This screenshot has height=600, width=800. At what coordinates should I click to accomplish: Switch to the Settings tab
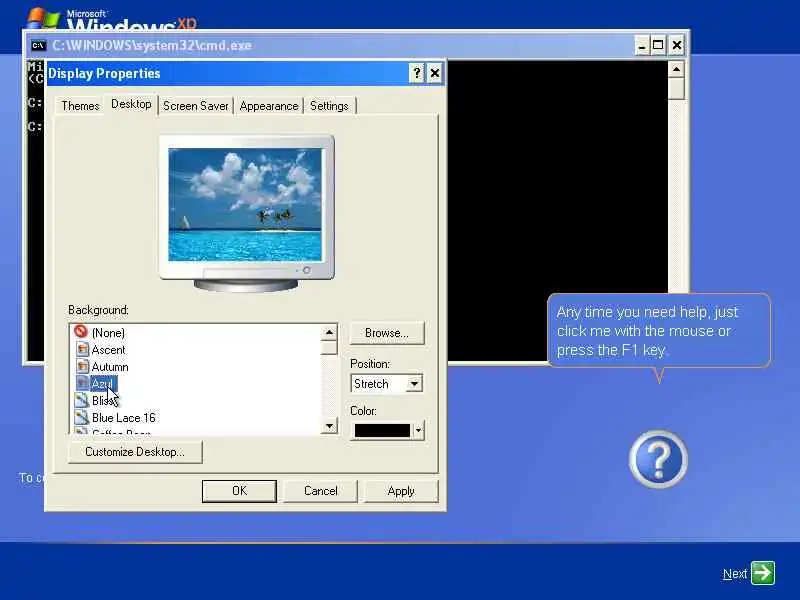coord(330,106)
